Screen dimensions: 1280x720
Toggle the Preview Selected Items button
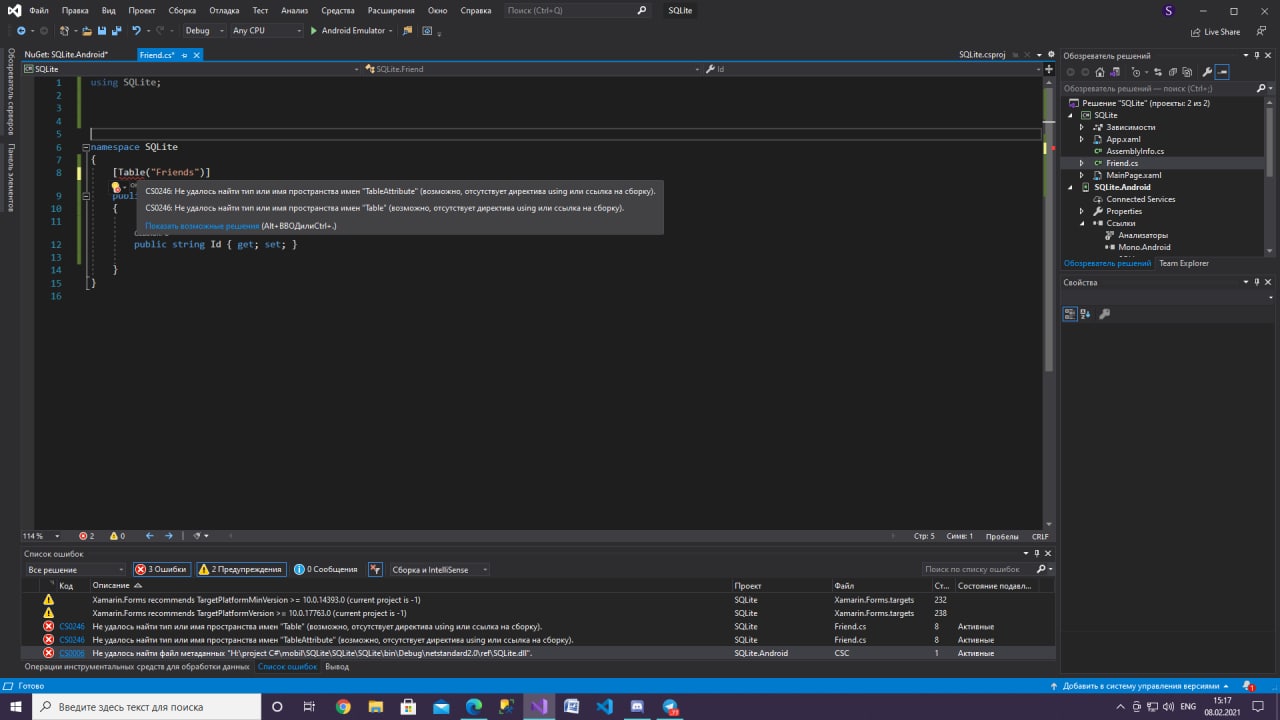click(x=1222, y=72)
